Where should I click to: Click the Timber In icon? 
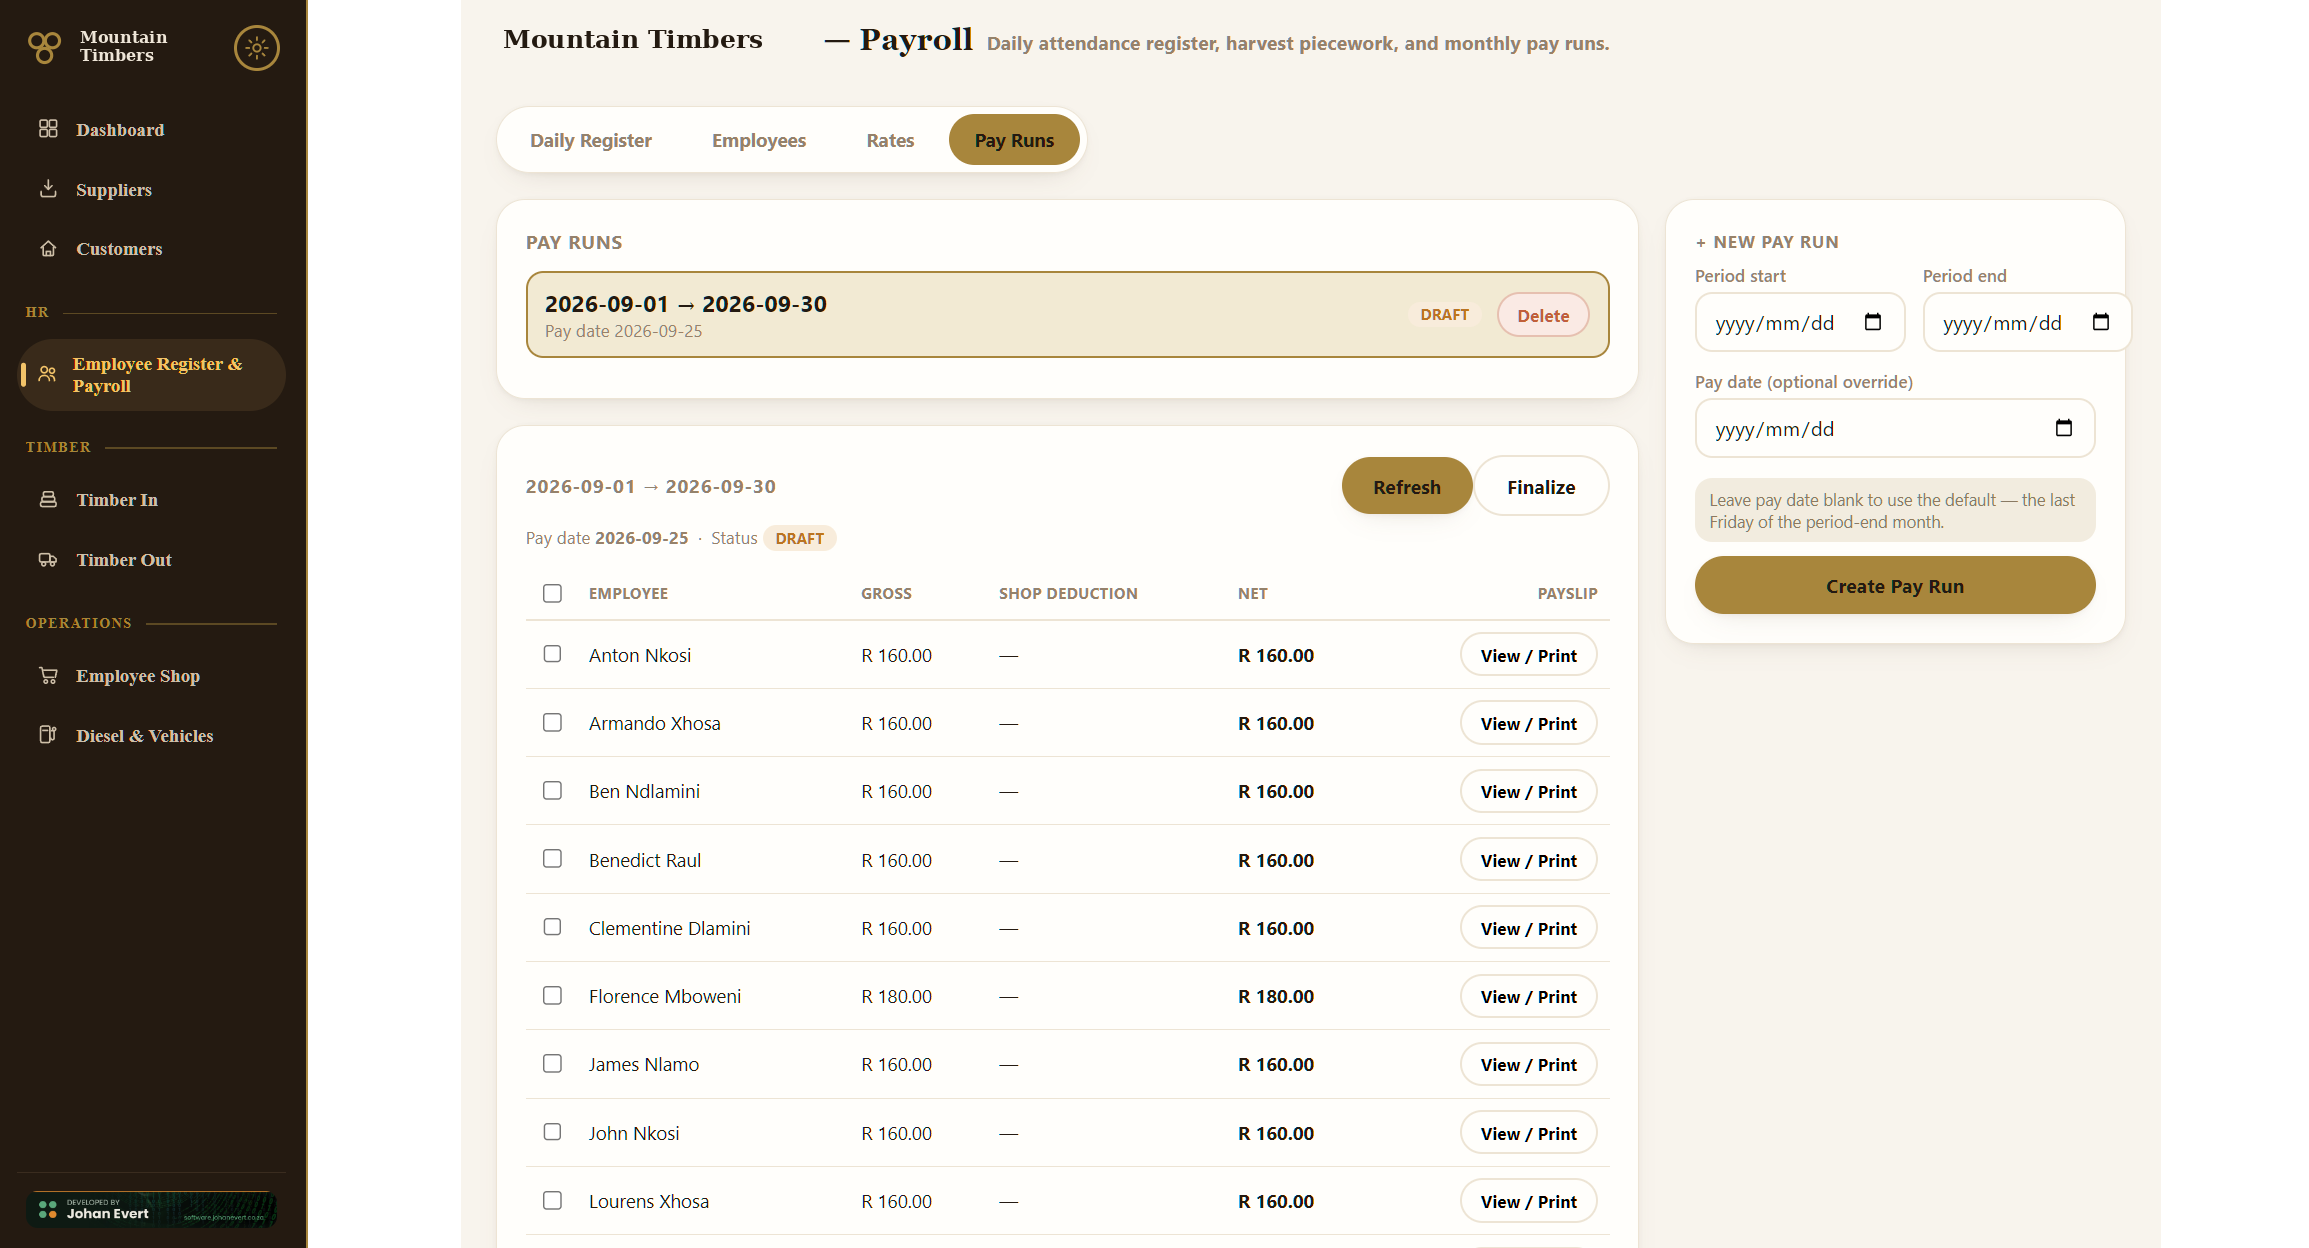pos(48,499)
